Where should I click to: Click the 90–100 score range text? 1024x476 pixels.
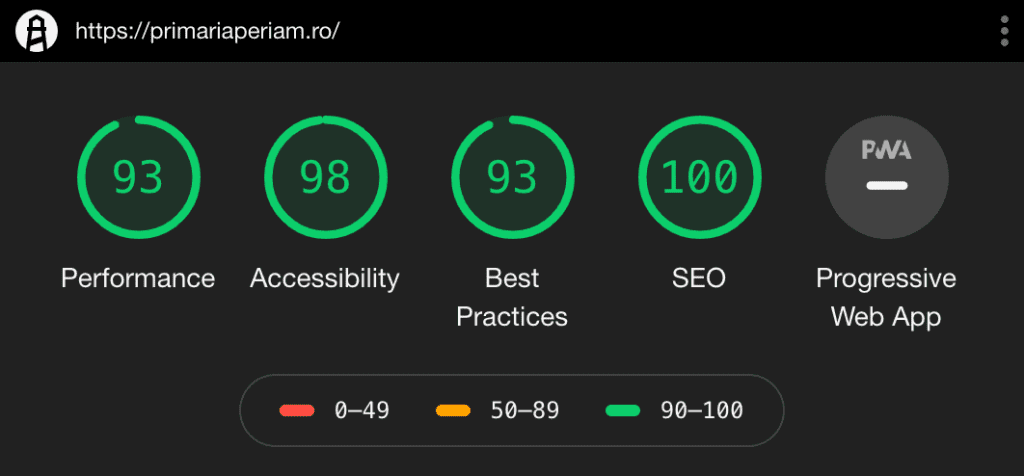pos(702,410)
